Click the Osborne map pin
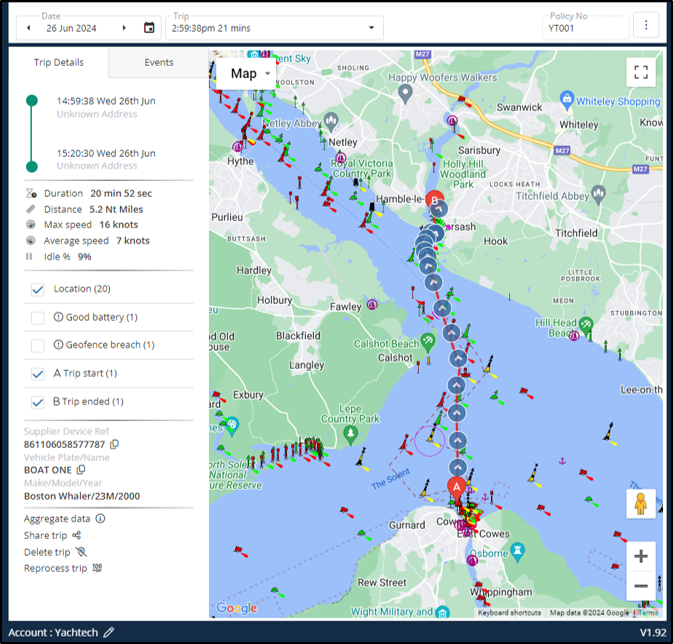This screenshot has height=644, width=673. pyautogui.click(x=518, y=553)
